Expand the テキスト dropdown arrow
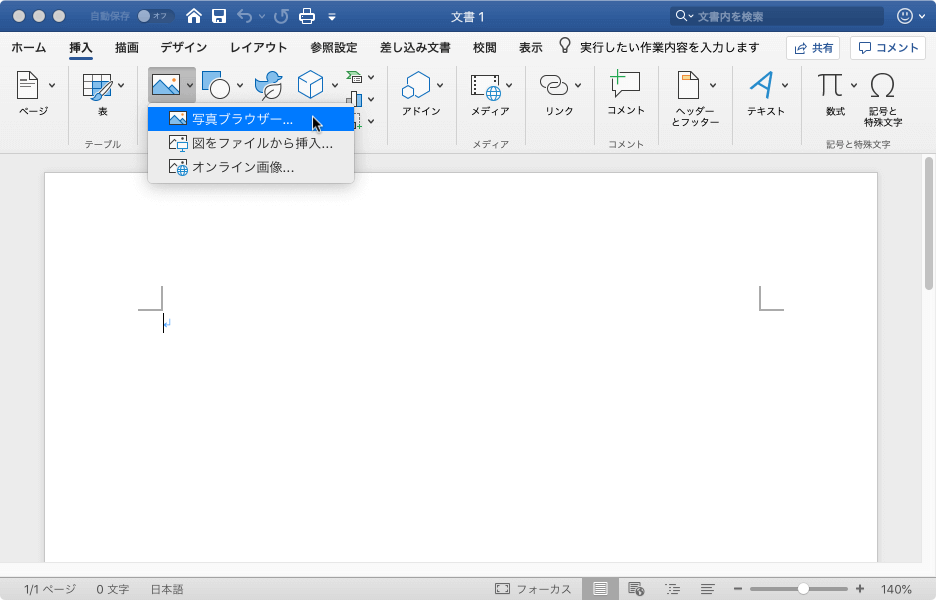The height and width of the screenshot is (600, 936). pos(785,85)
